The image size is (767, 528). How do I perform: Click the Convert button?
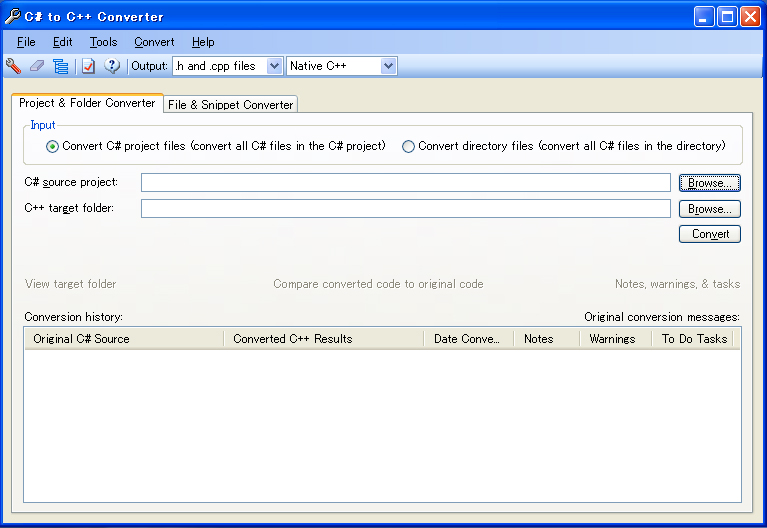pos(709,234)
